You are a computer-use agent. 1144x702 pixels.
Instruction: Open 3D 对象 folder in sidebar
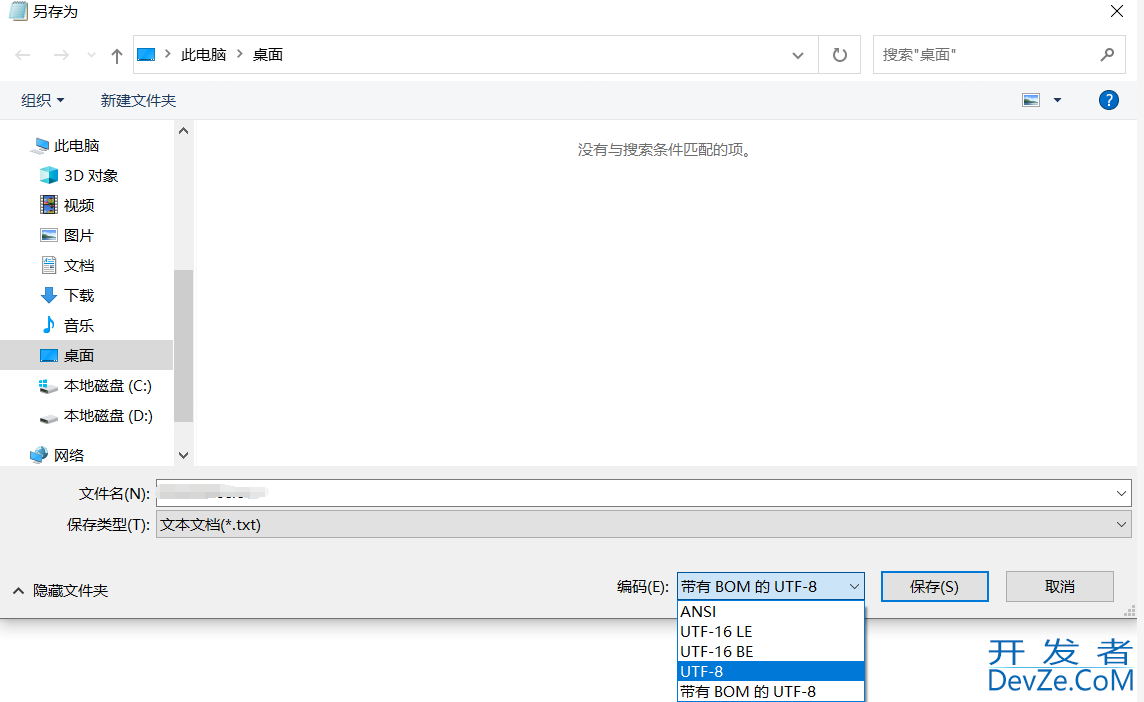point(91,176)
